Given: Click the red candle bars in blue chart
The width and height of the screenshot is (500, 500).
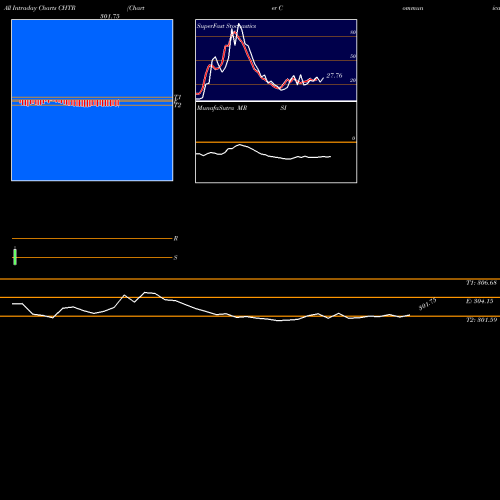Looking at the screenshot, I should click(x=69, y=103).
